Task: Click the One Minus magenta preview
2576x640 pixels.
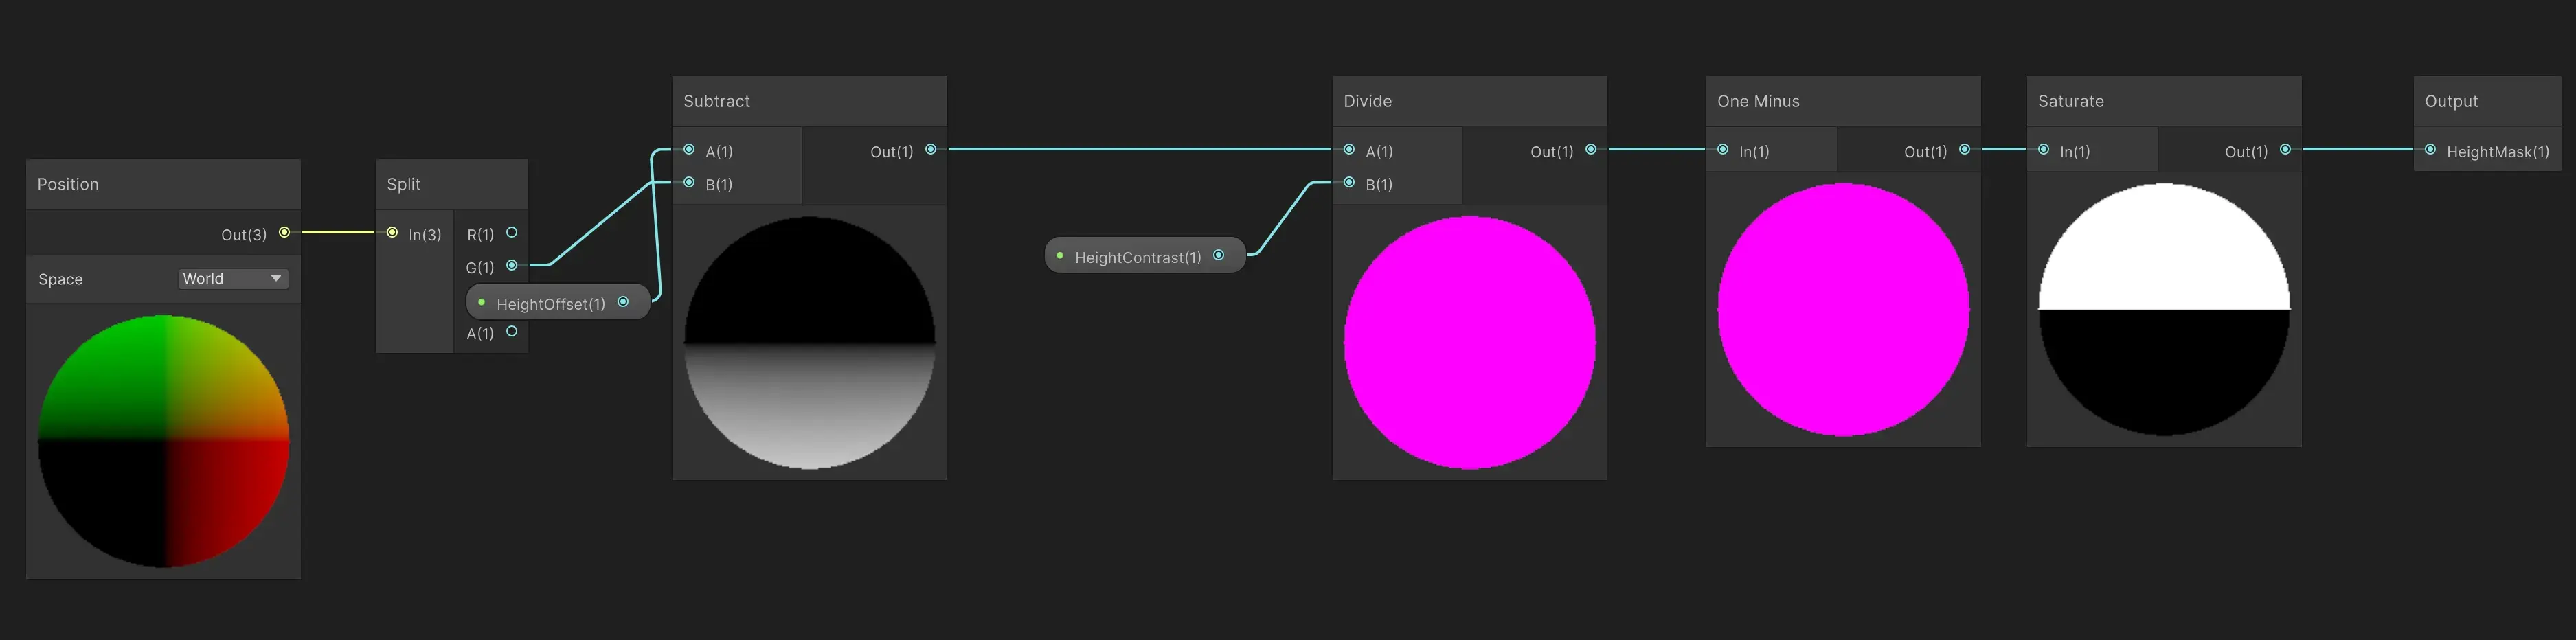Action: point(1843,309)
